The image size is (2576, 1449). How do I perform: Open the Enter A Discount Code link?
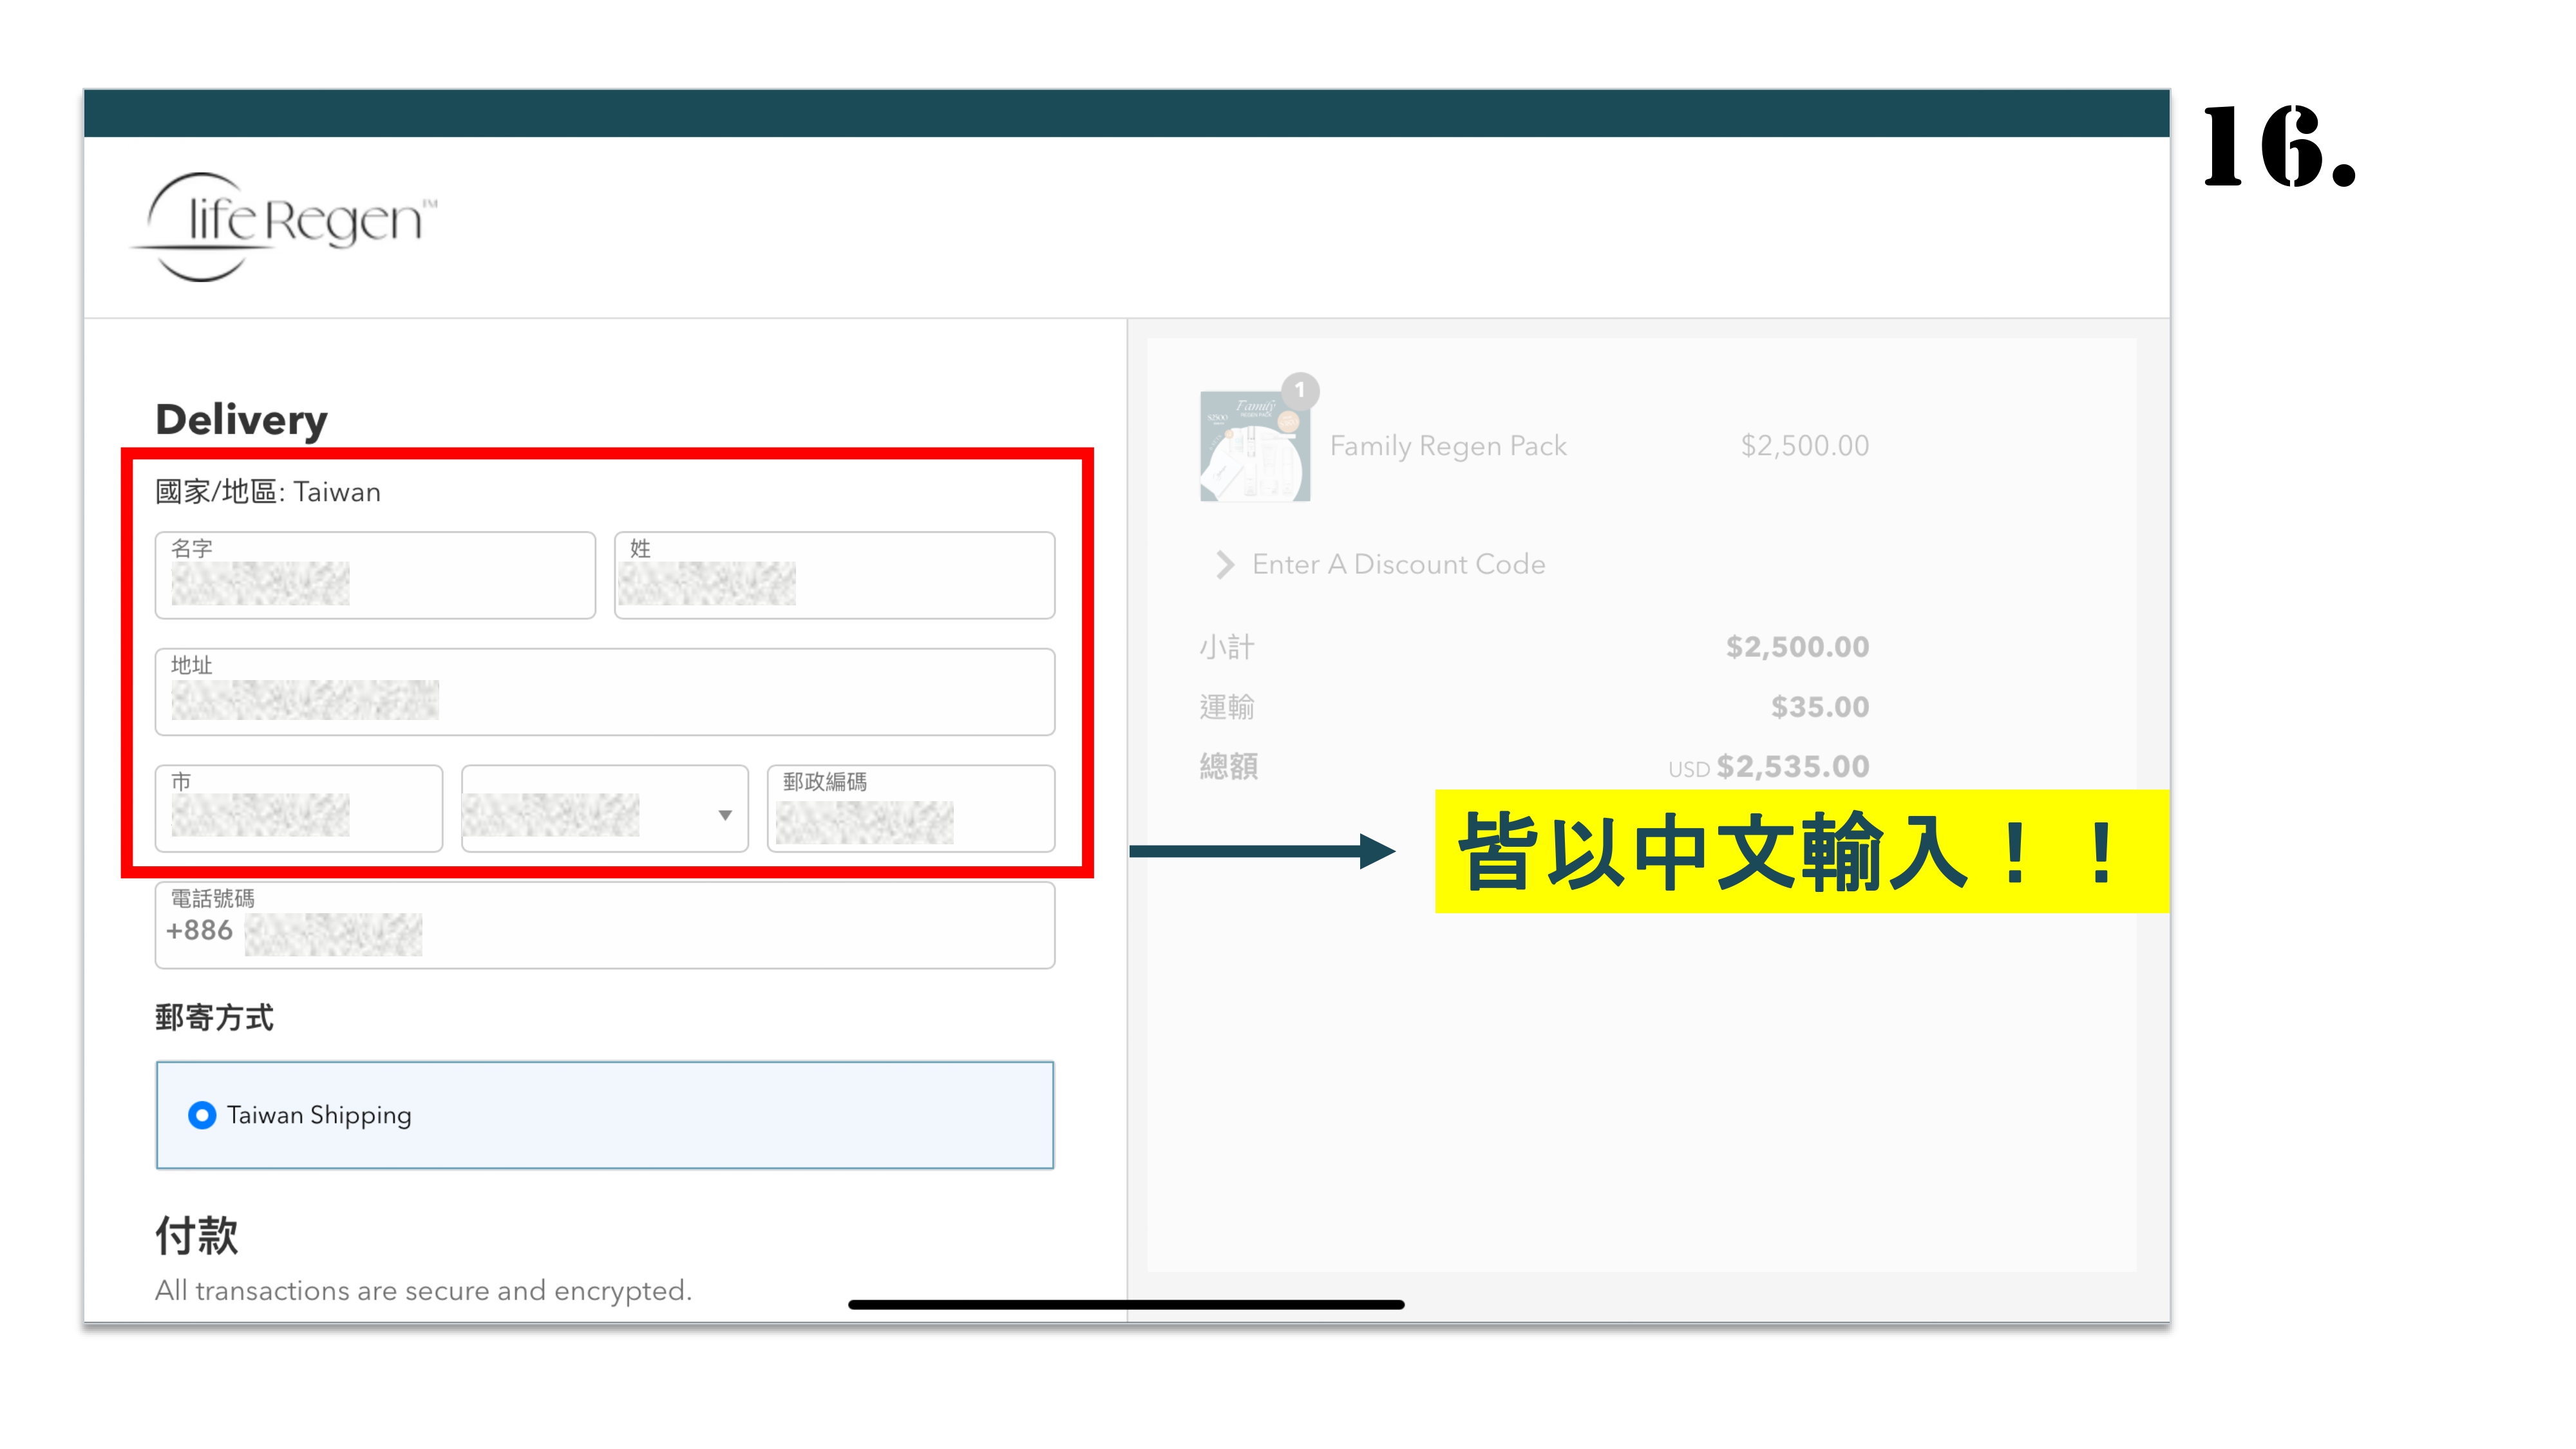[x=1398, y=565]
